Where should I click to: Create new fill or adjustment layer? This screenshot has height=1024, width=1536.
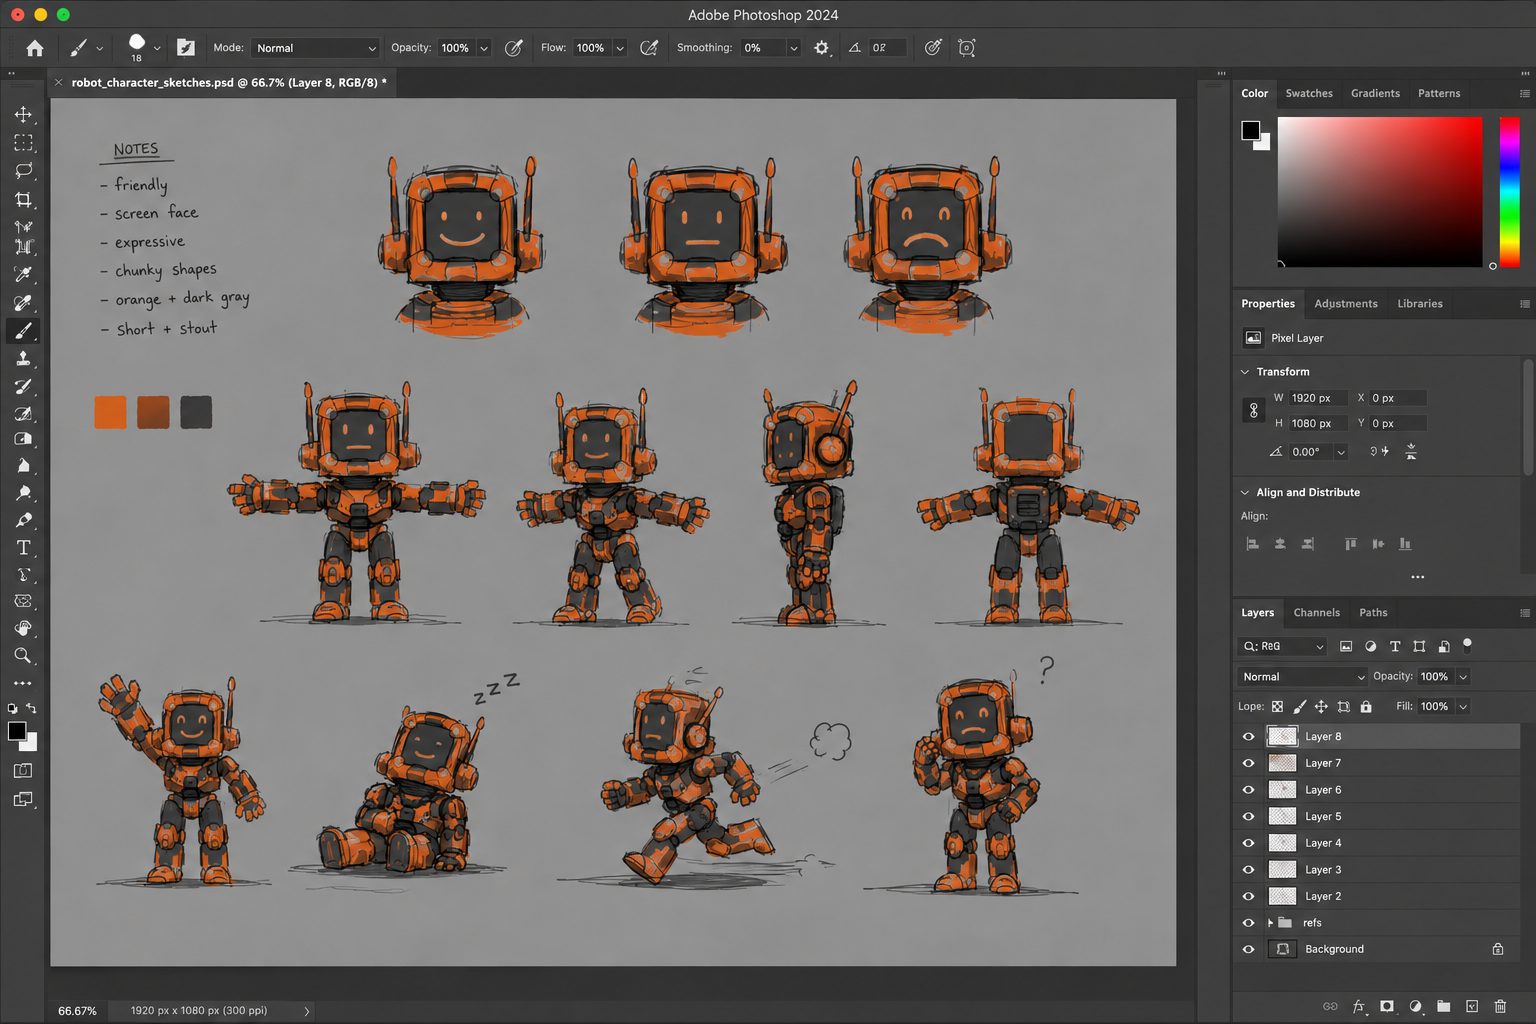click(1415, 1006)
